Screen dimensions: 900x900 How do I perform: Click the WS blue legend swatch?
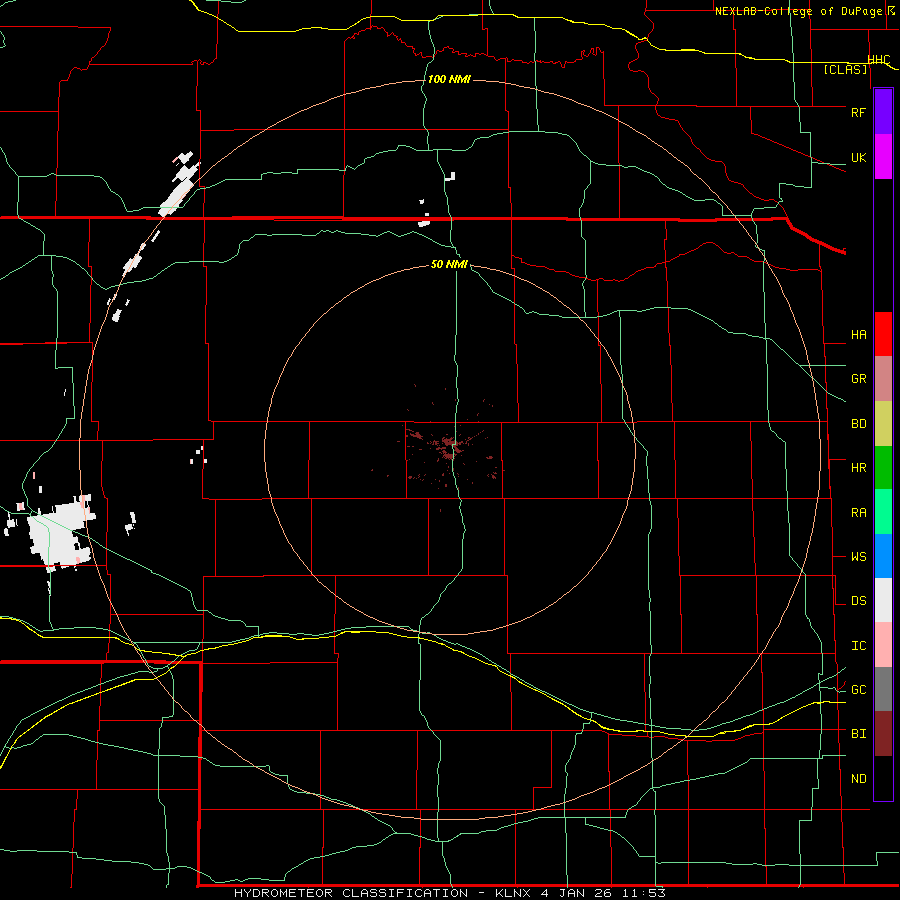[883, 556]
